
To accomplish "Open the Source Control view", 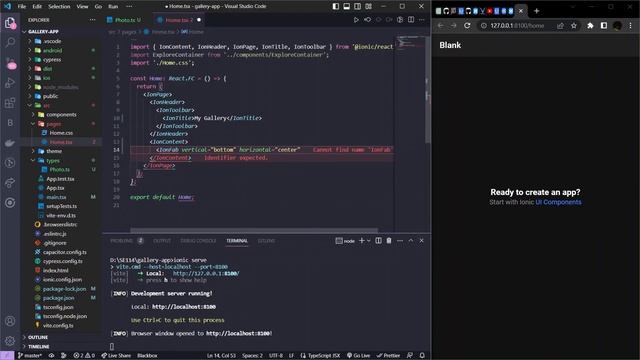I will 10,62.
